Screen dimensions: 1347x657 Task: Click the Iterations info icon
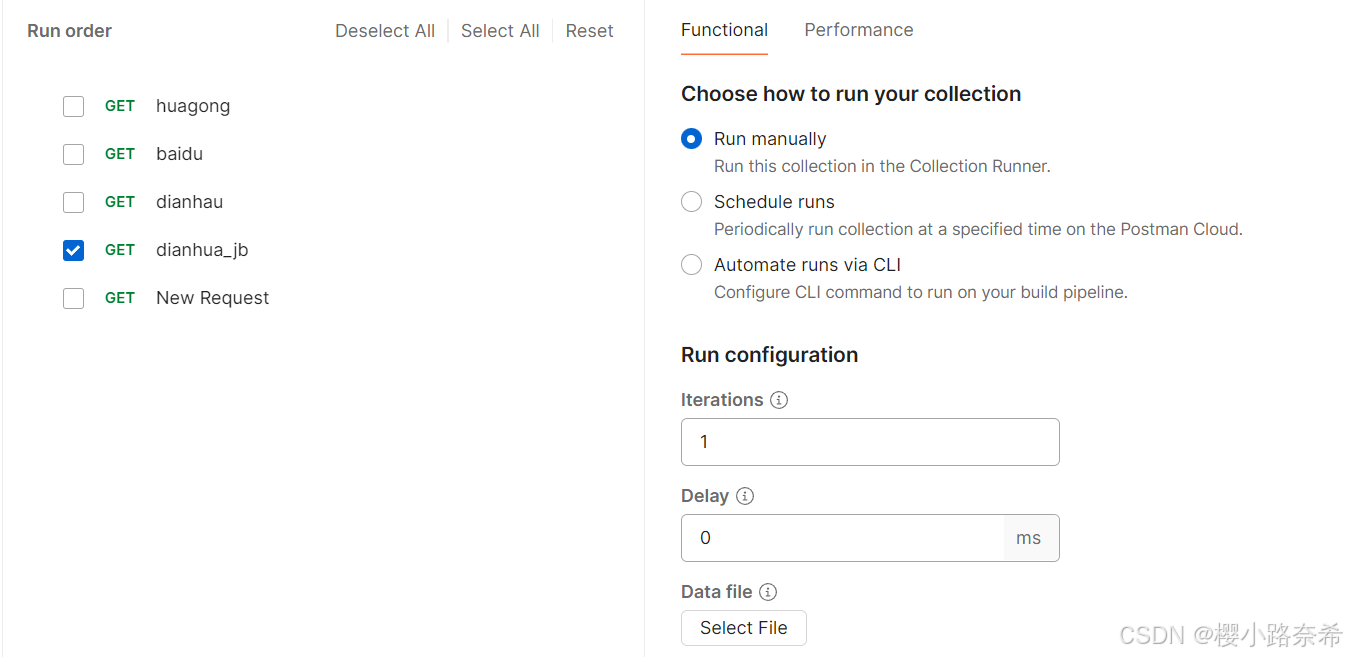(x=779, y=400)
